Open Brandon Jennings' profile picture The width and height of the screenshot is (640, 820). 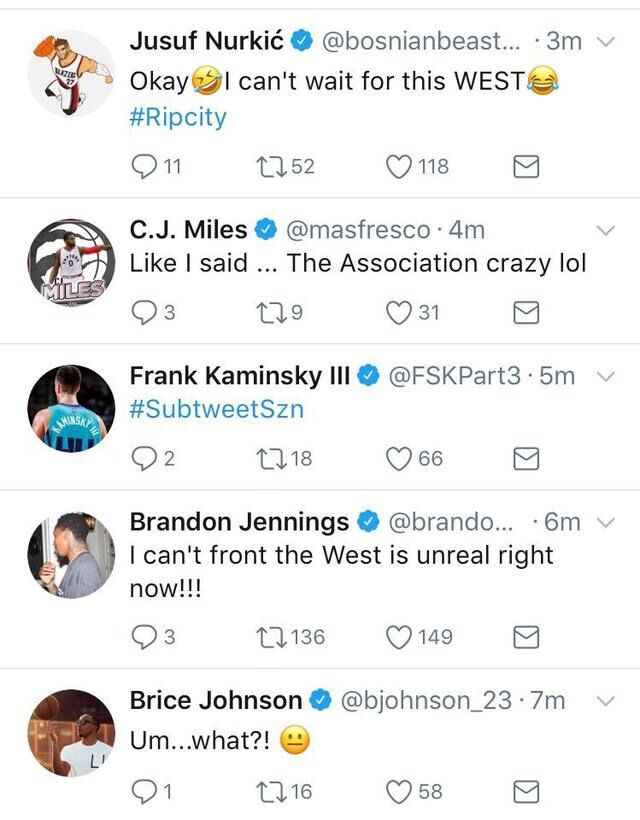tap(71, 556)
